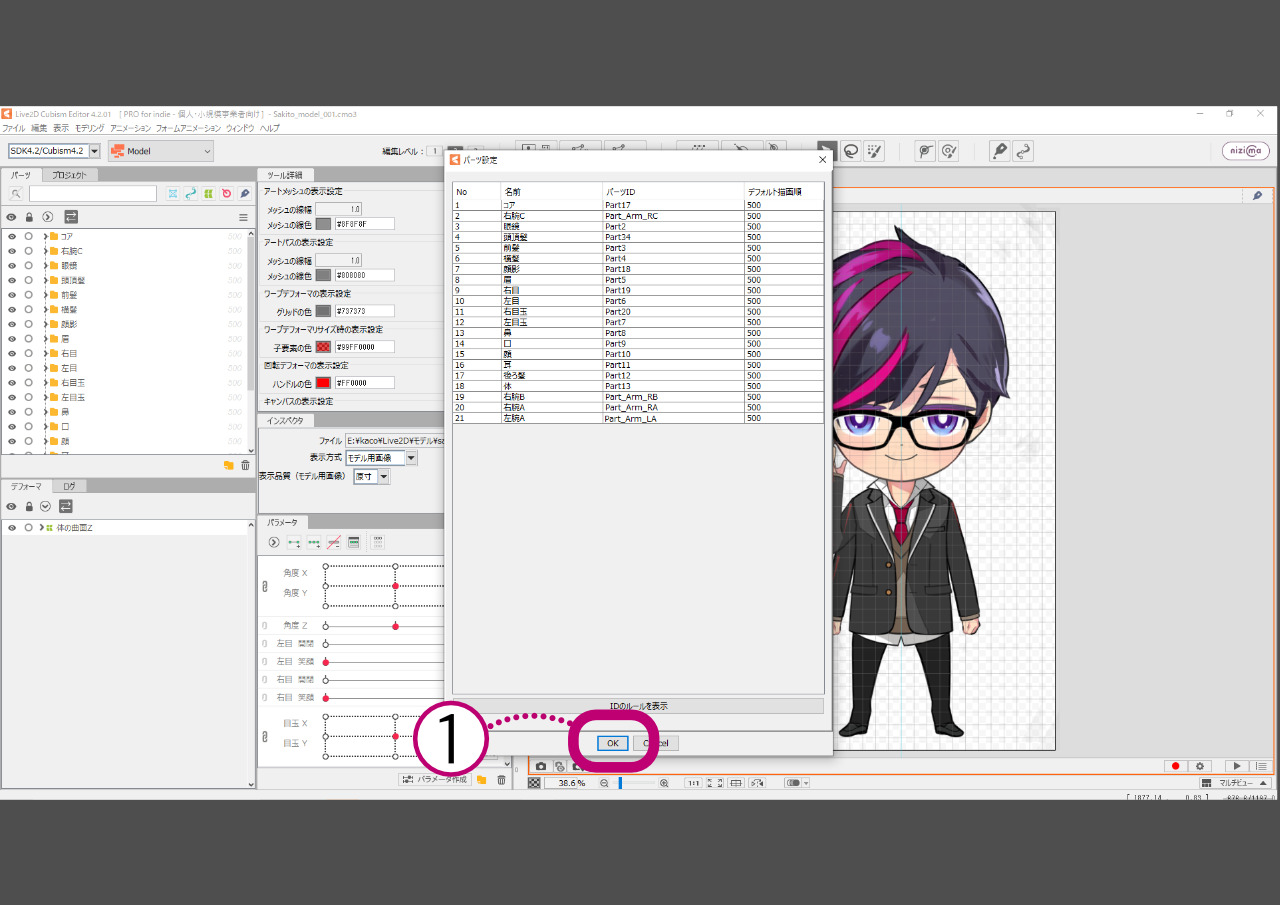Click the Parts panel search field

click(x=92, y=194)
